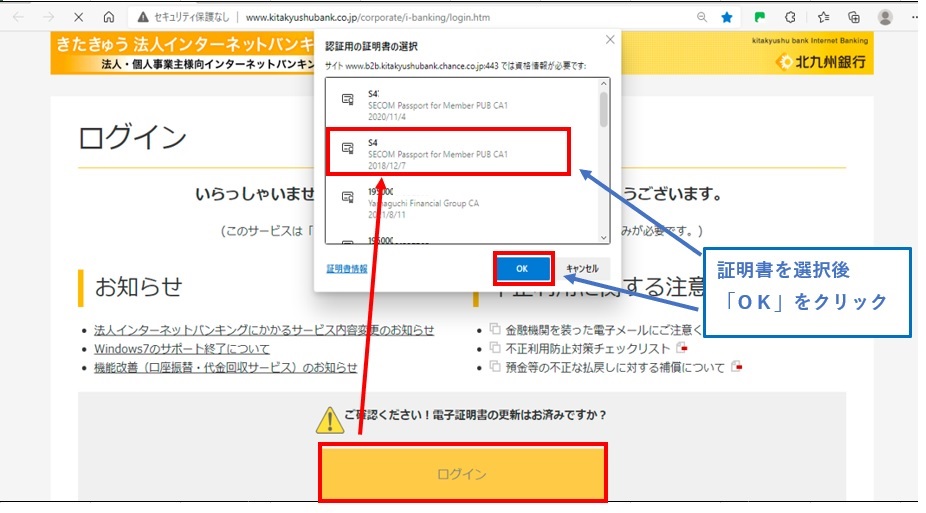This screenshot has height=513, width=926.
Task: Click the back navigation arrow
Action: (x=18, y=17)
